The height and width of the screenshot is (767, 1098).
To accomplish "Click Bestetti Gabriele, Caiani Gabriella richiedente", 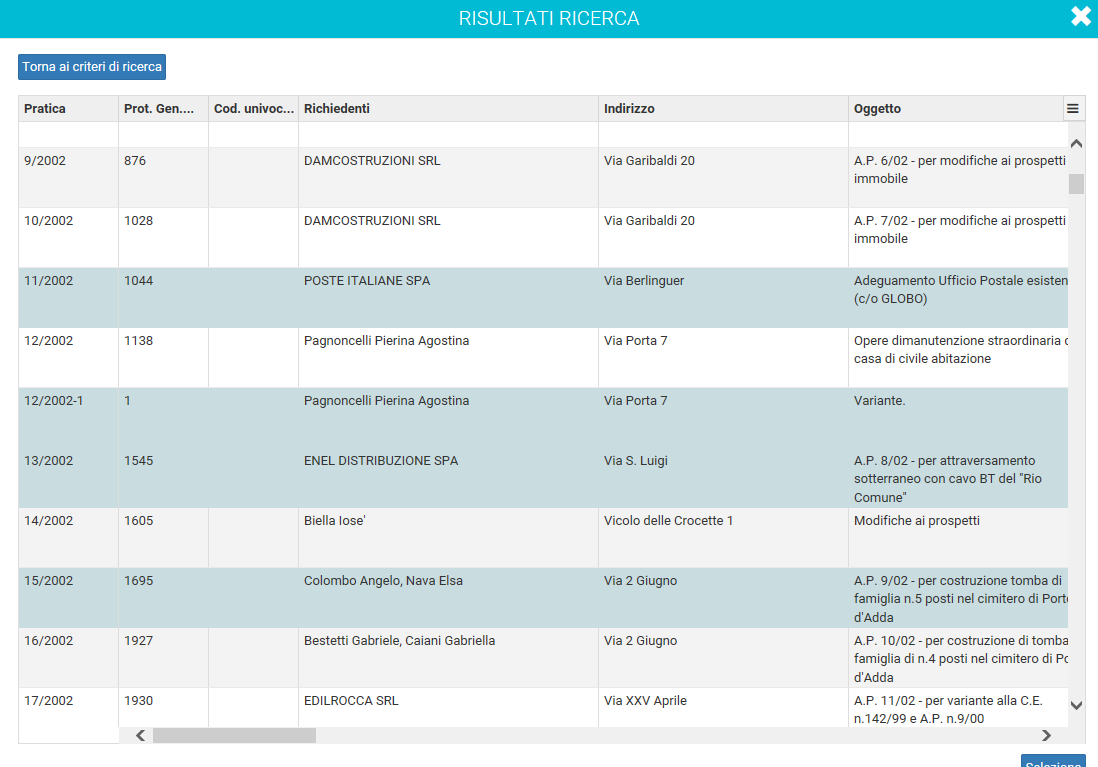I will pos(399,641).
